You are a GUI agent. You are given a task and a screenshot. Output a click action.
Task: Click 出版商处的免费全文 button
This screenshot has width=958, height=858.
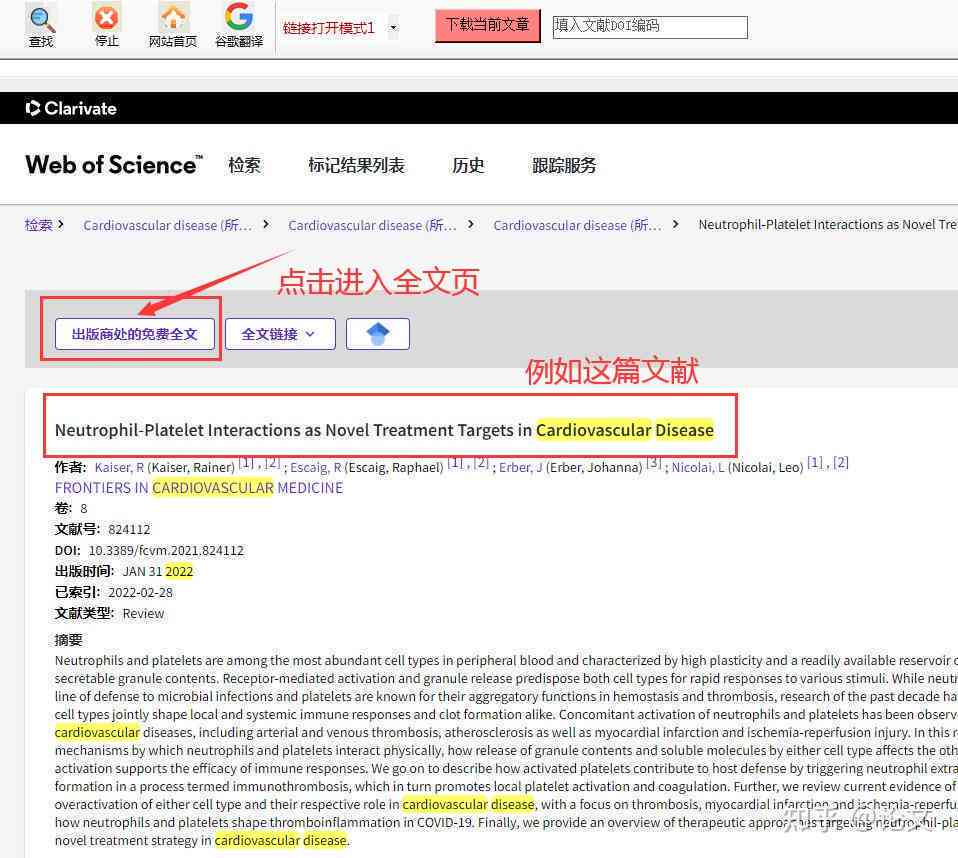[x=134, y=334]
